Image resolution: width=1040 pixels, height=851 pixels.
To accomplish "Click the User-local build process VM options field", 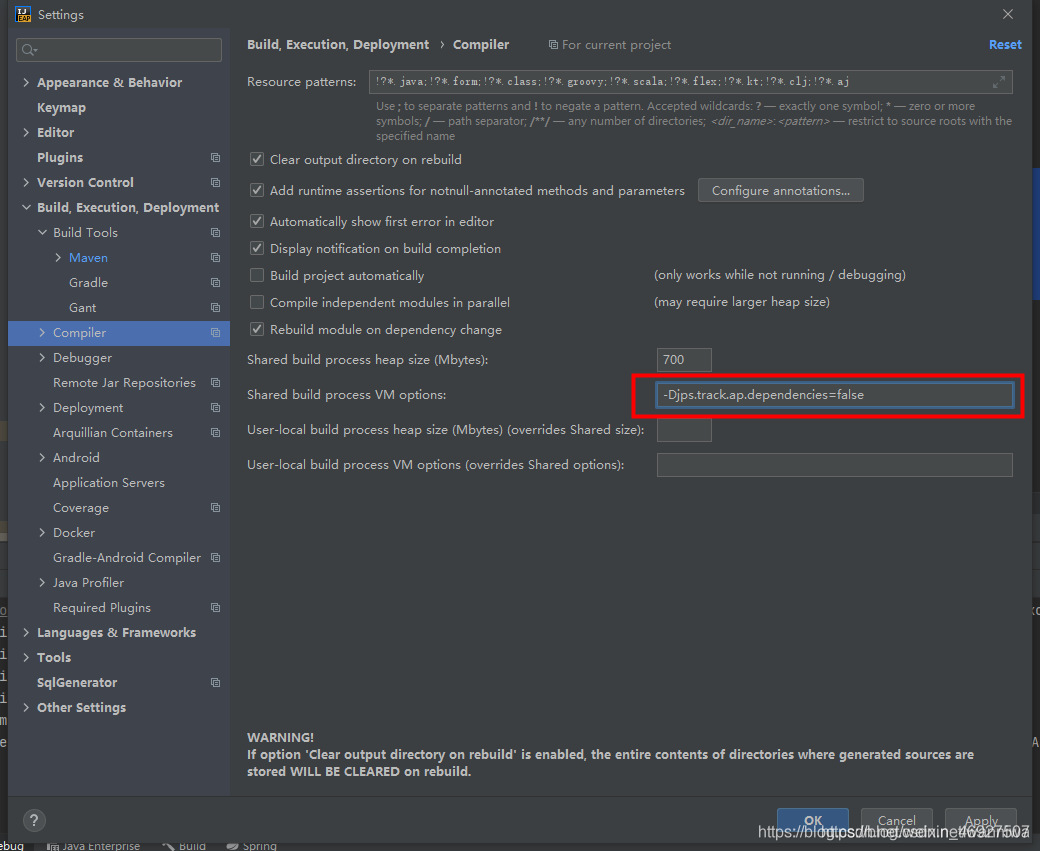I will (834, 465).
